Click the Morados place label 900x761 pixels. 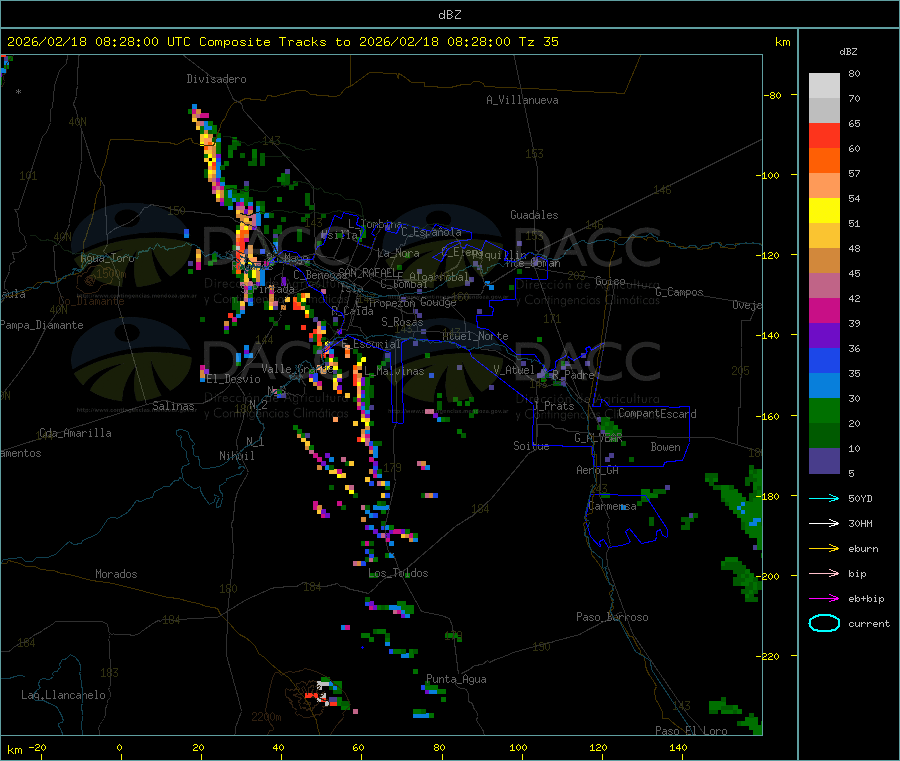point(116,574)
